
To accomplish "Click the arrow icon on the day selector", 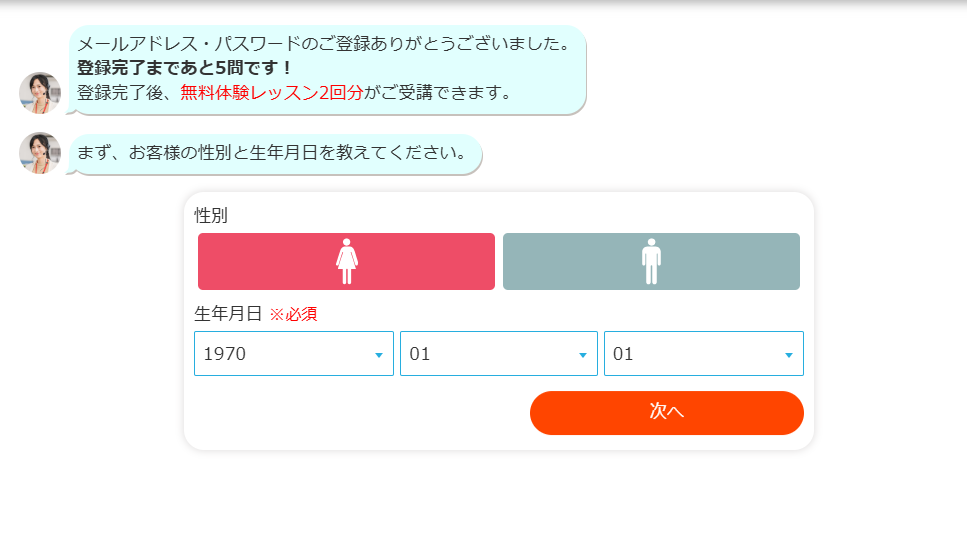I will click(x=788, y=355).
